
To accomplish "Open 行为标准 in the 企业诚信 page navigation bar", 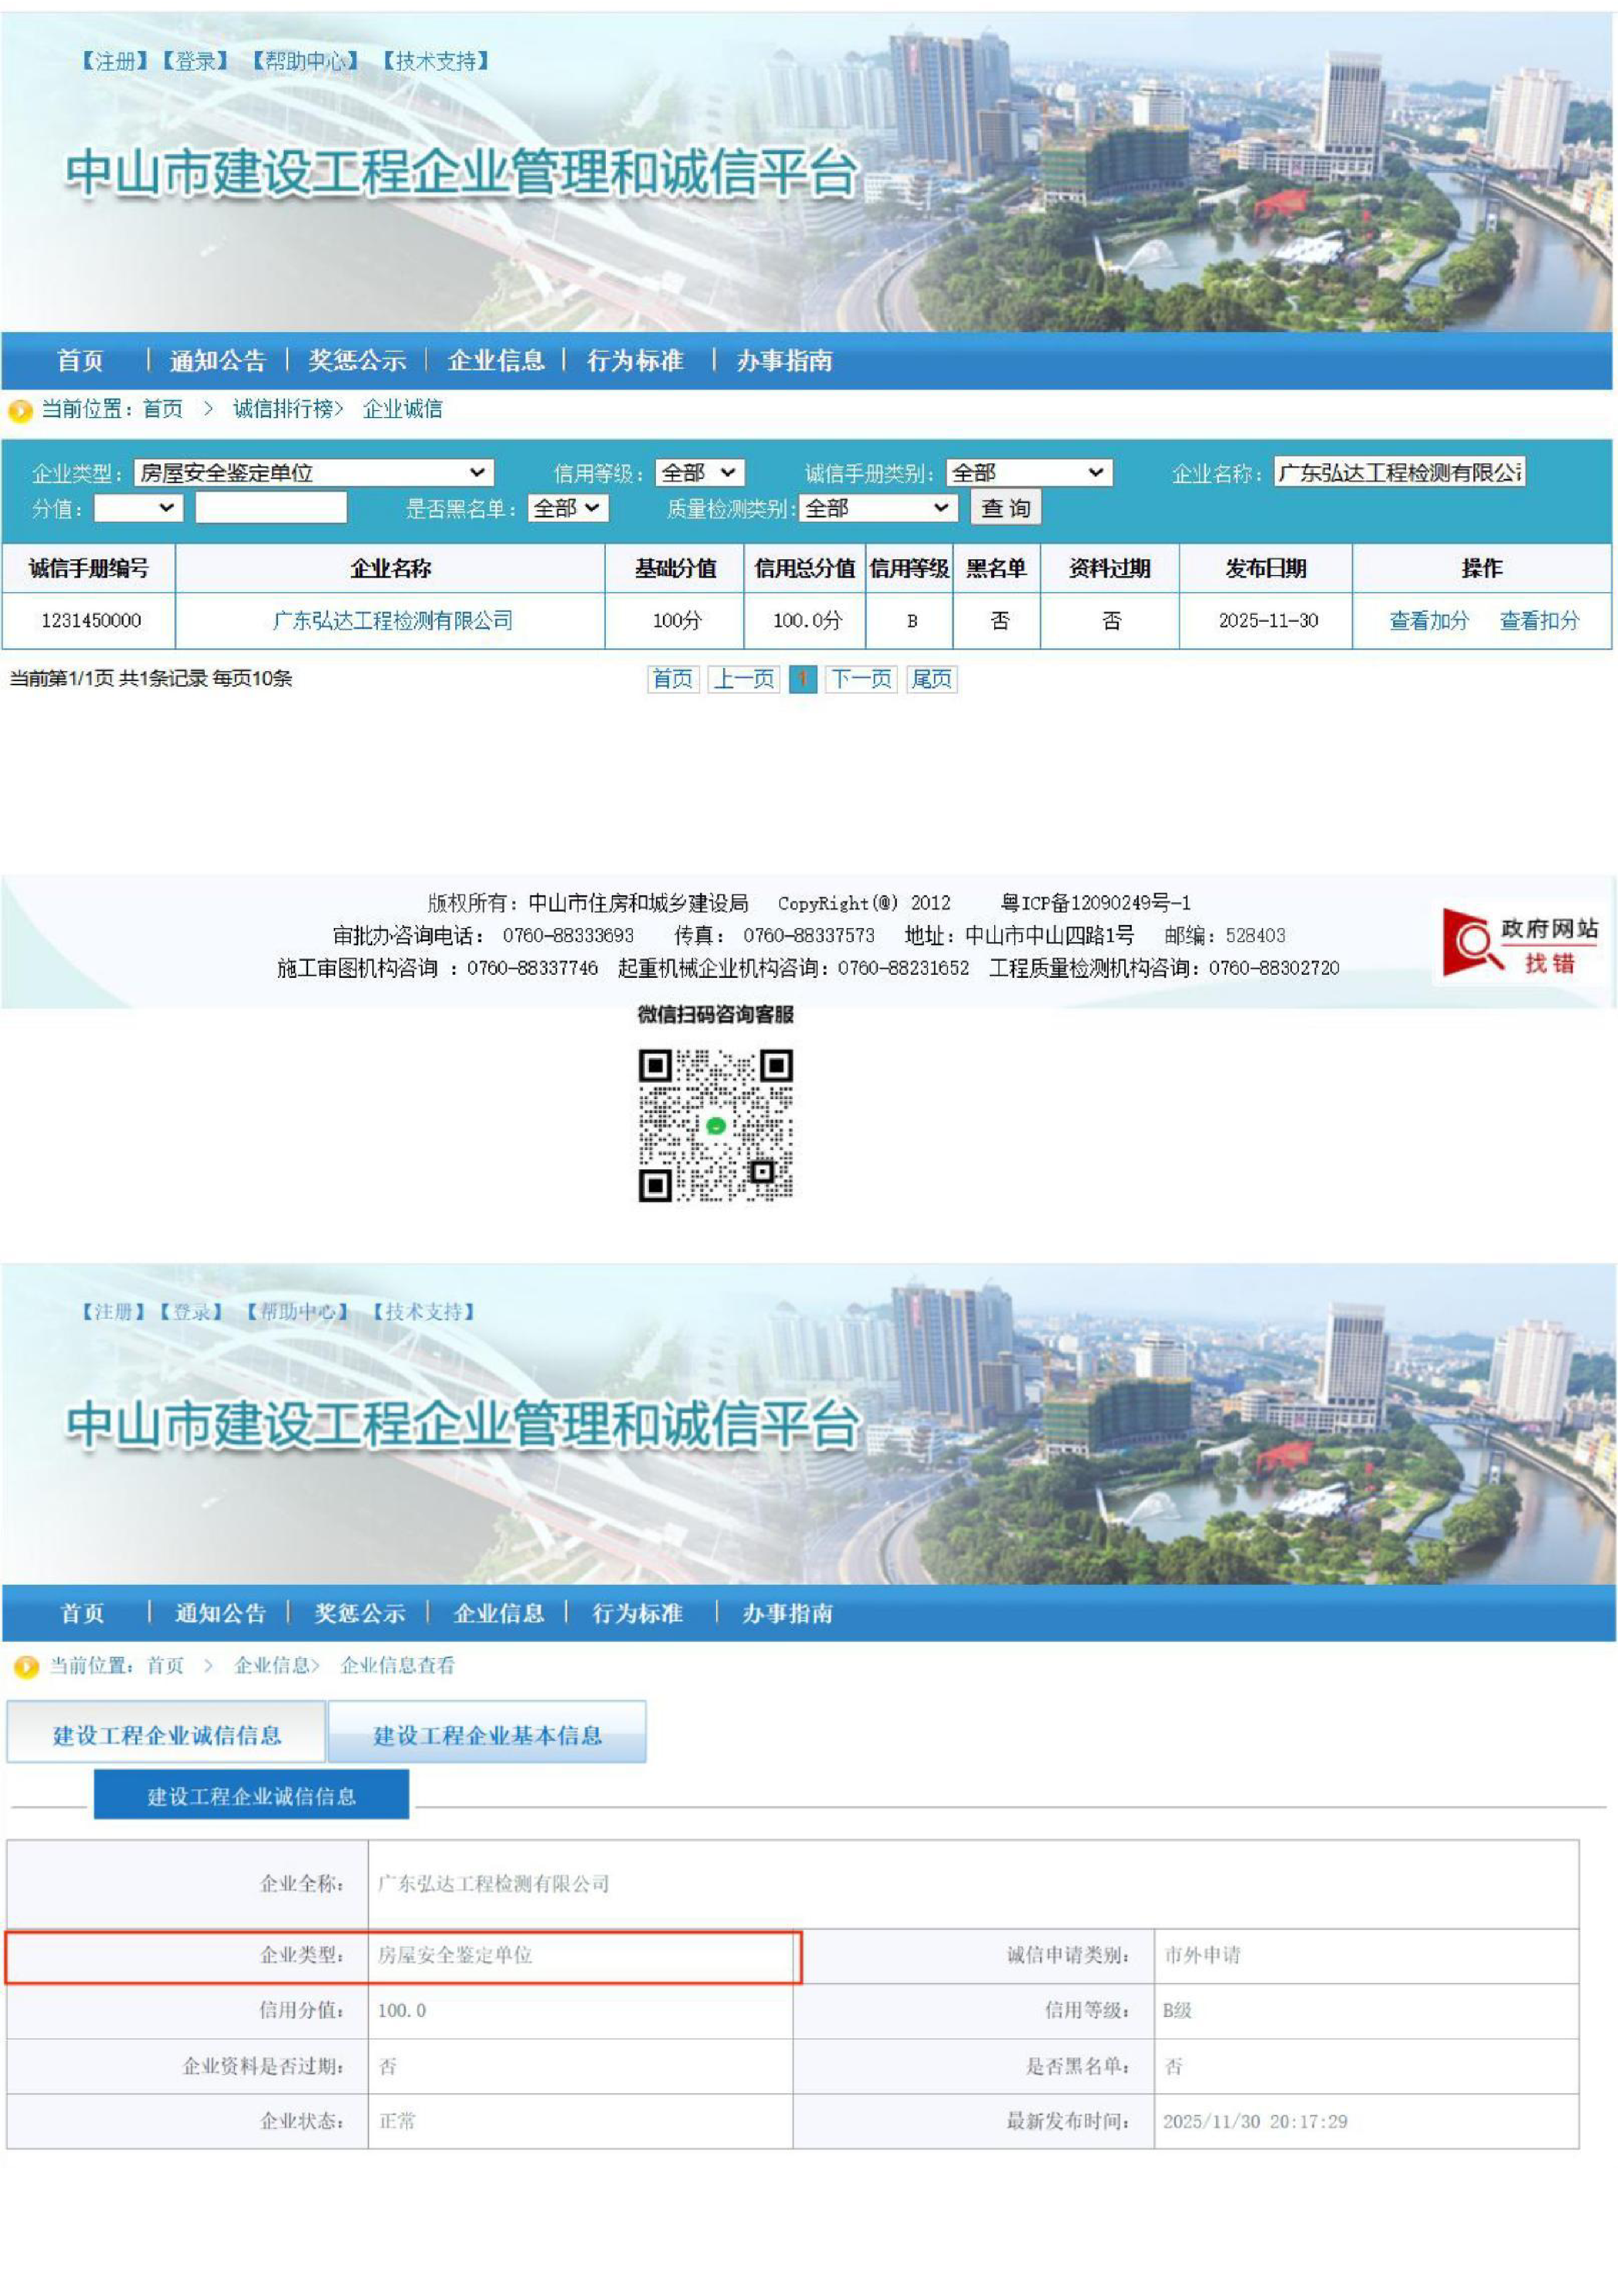I will click(x=635, y=361).
